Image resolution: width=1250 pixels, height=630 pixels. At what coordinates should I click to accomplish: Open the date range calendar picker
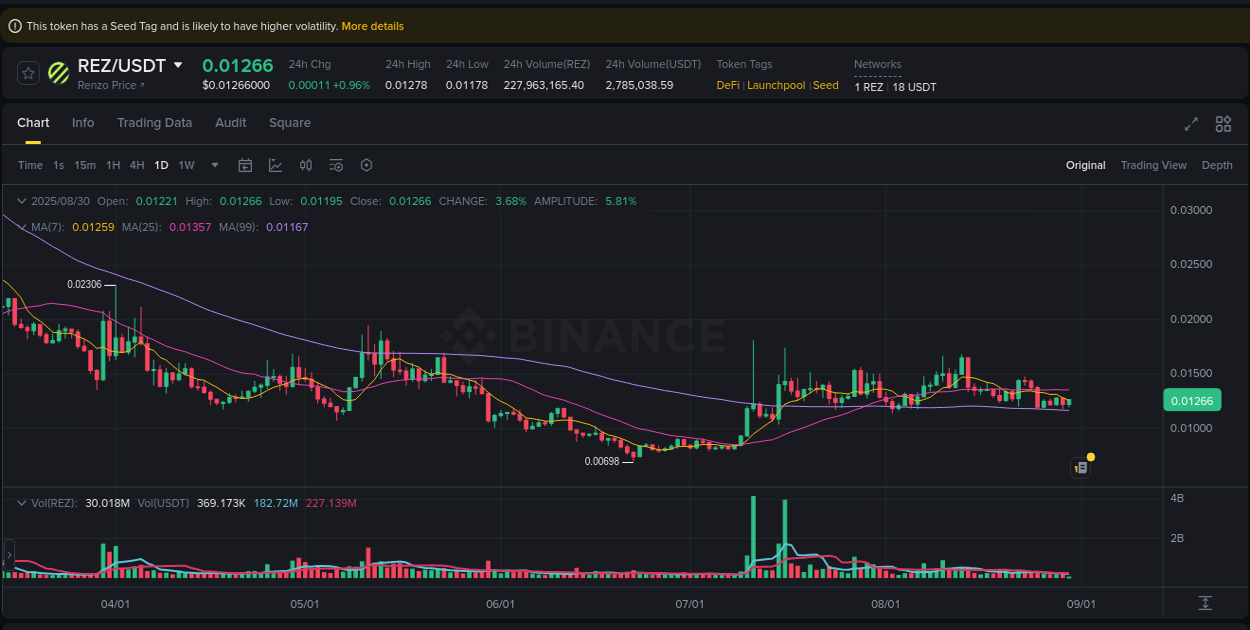245,165
